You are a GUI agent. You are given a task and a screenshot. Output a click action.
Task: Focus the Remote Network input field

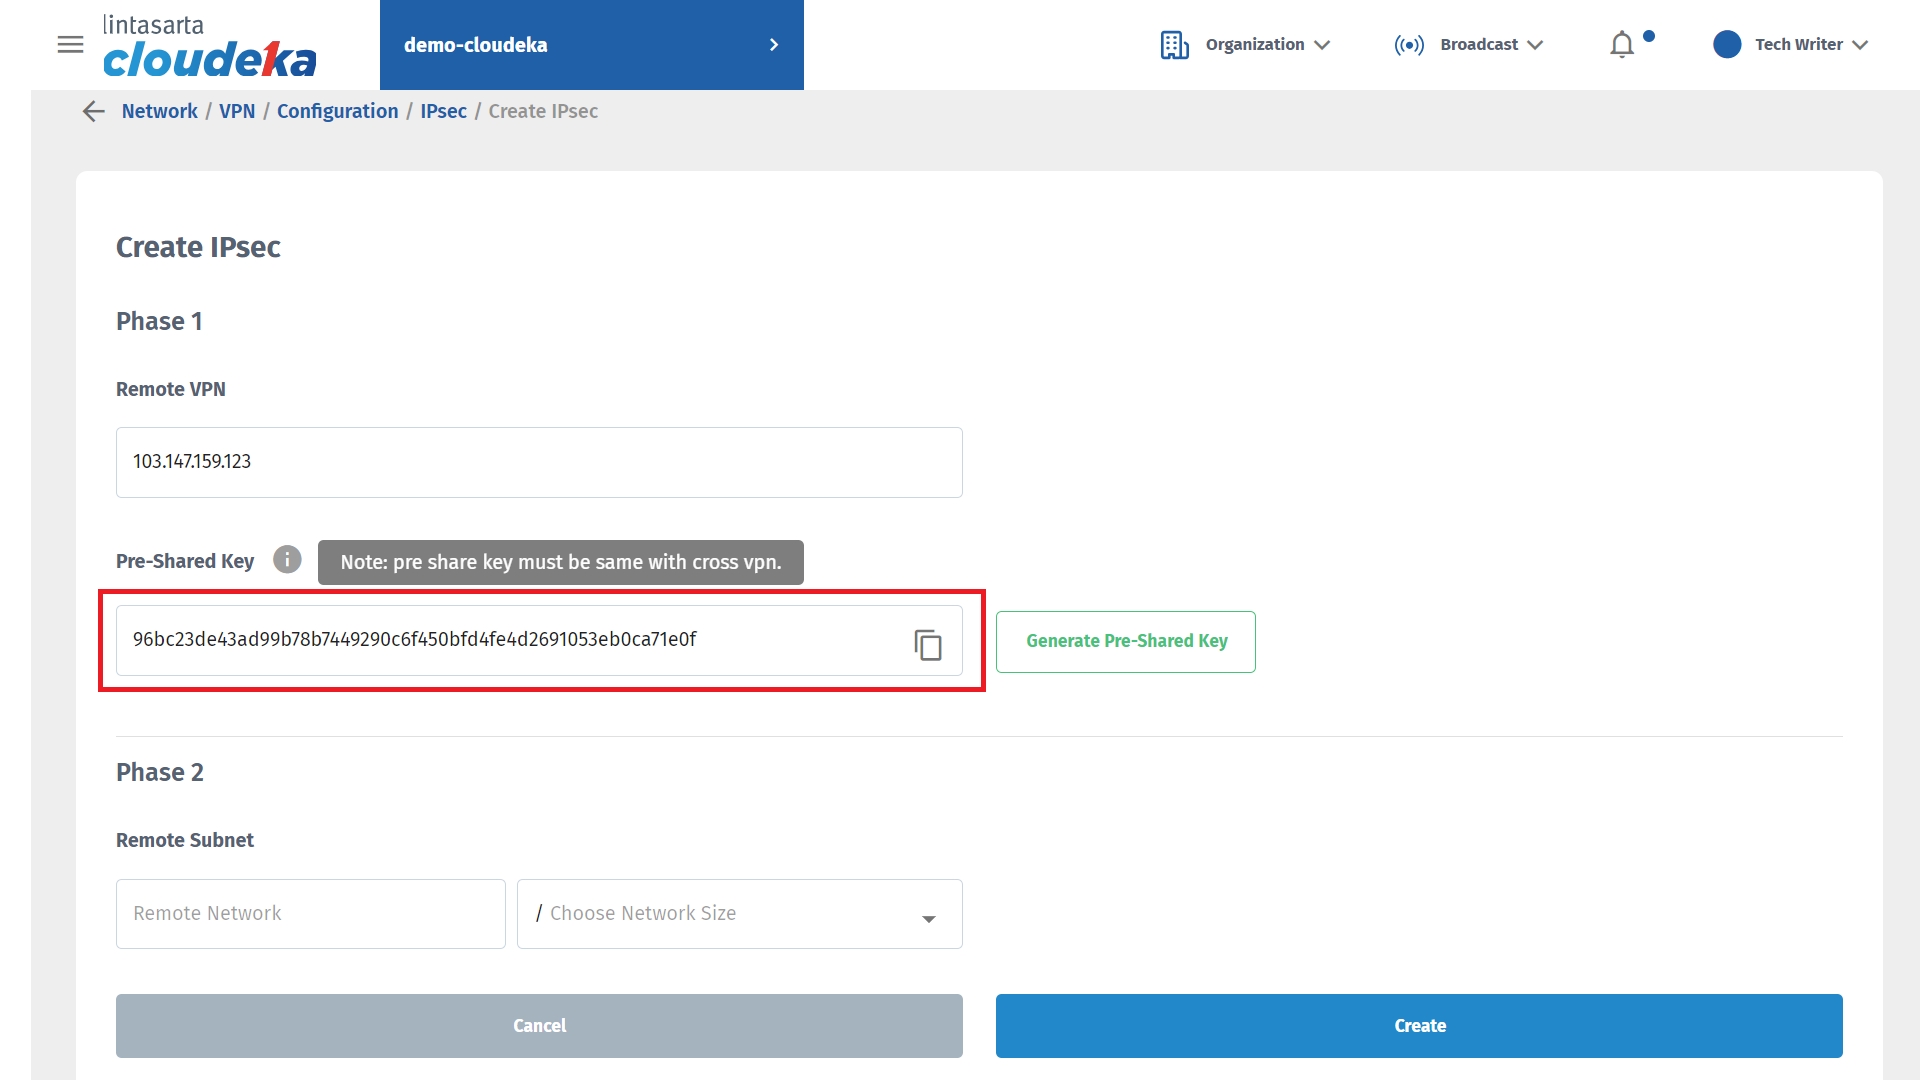310,914
